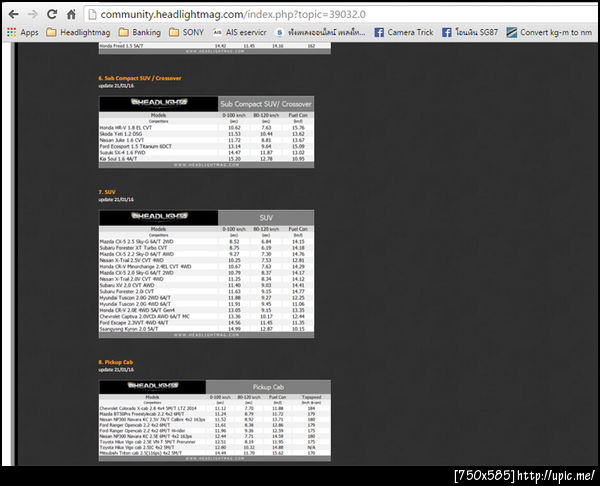Screen dimensions: 600x486
Task: Open the AIS eservice bookmark
Action: [x=240, y=33]
